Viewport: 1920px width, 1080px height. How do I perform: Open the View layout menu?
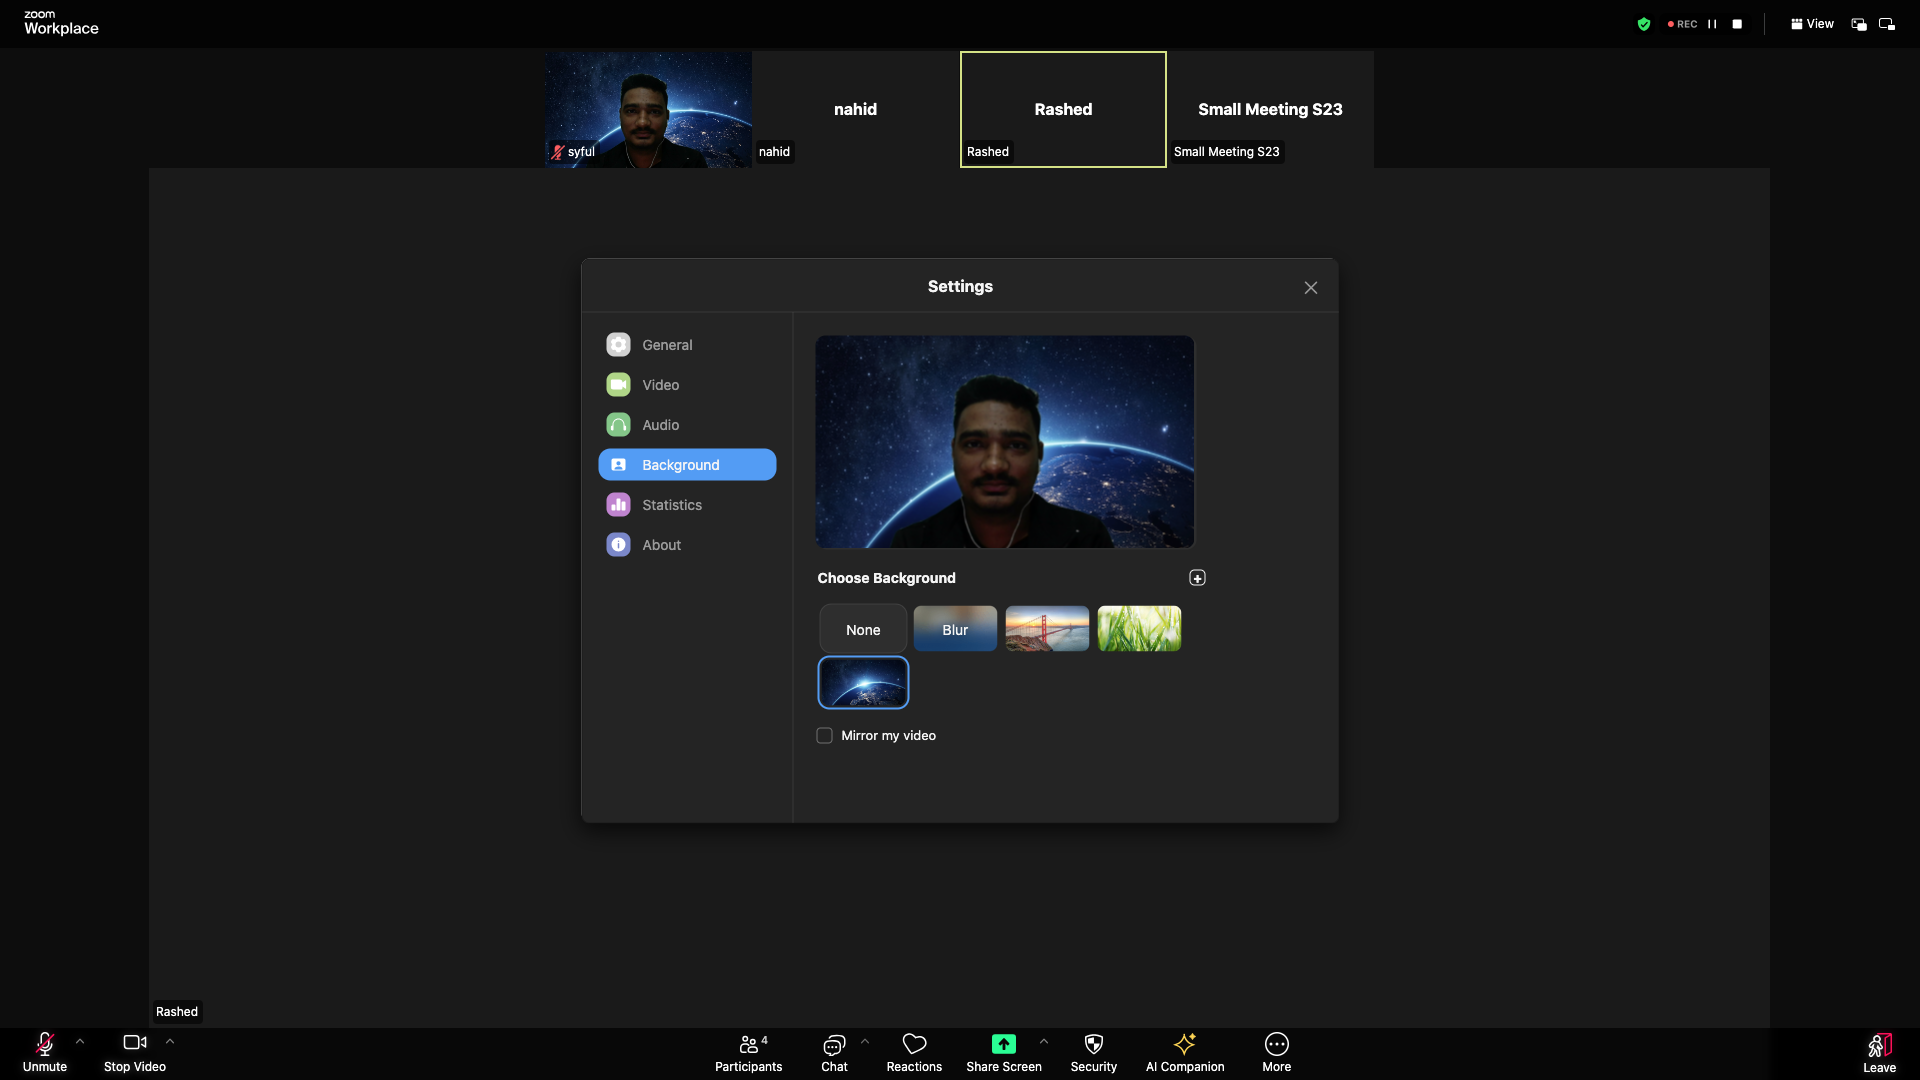click(x=1812, y=24)
